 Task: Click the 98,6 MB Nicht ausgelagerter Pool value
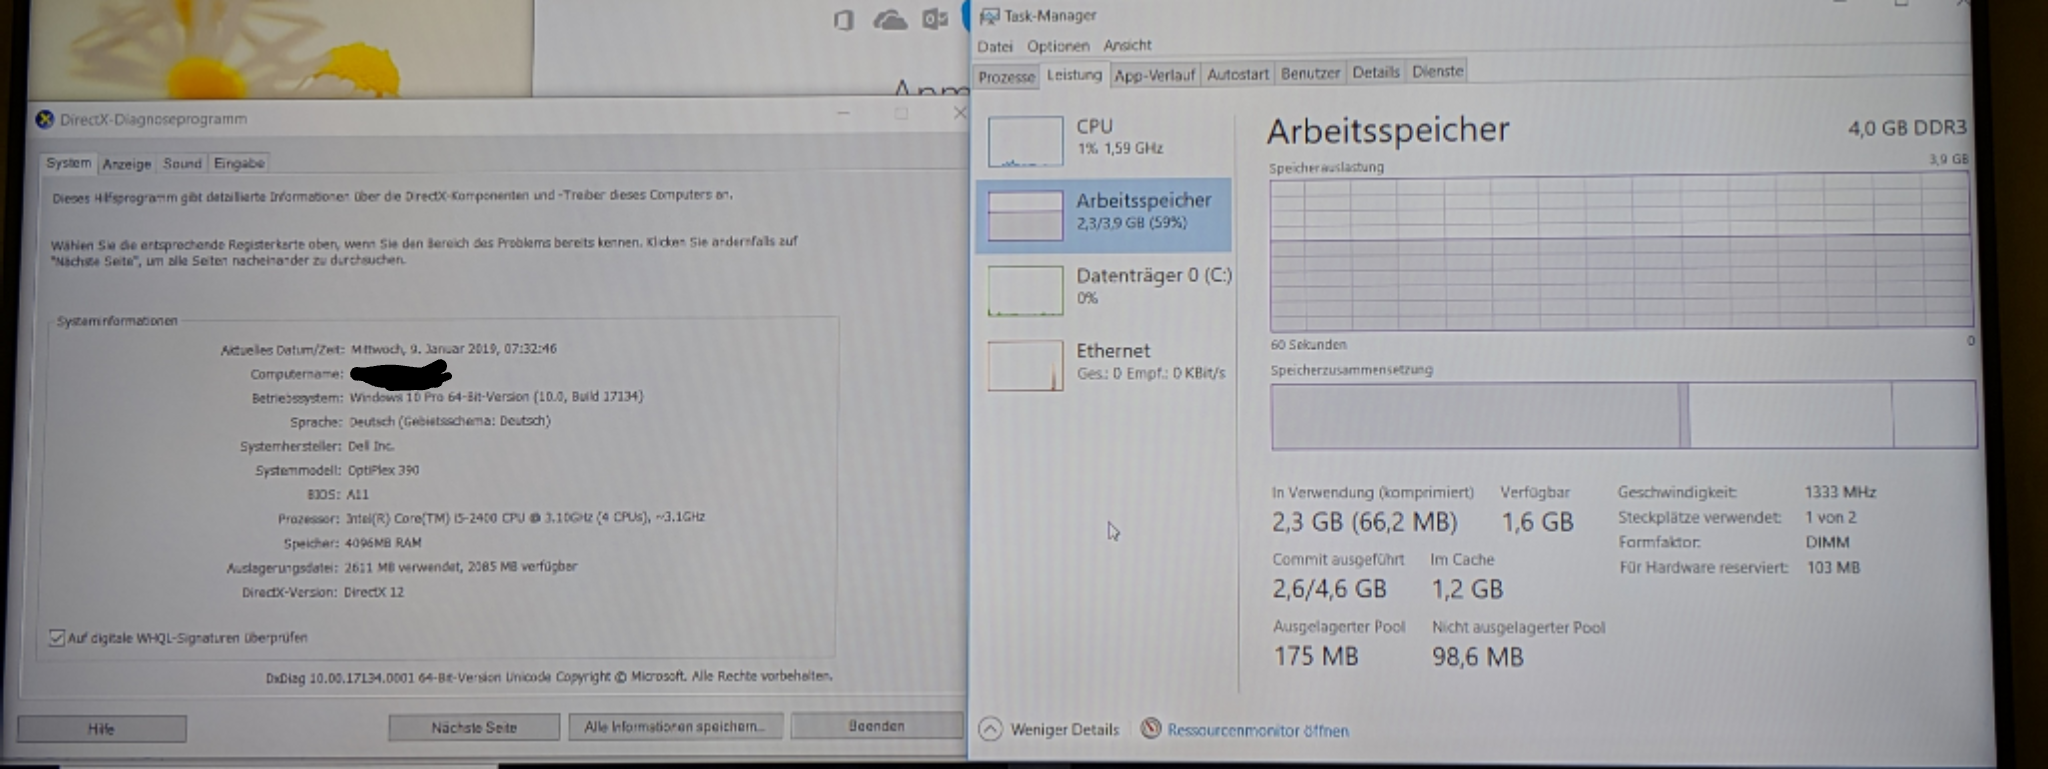pos(1477,657)
